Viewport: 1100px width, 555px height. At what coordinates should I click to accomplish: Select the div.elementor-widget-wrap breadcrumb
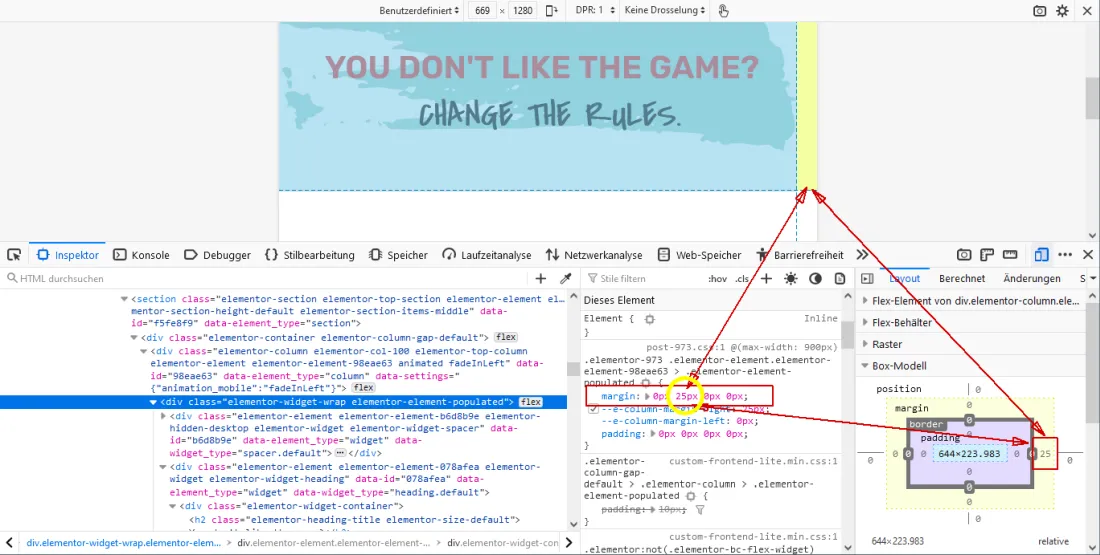tap(123, 542)
